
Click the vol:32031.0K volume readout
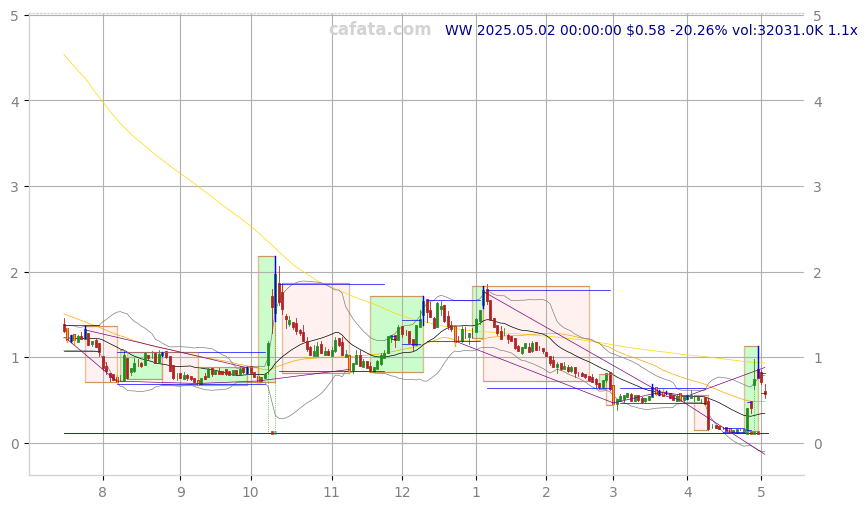click(778, 30)
